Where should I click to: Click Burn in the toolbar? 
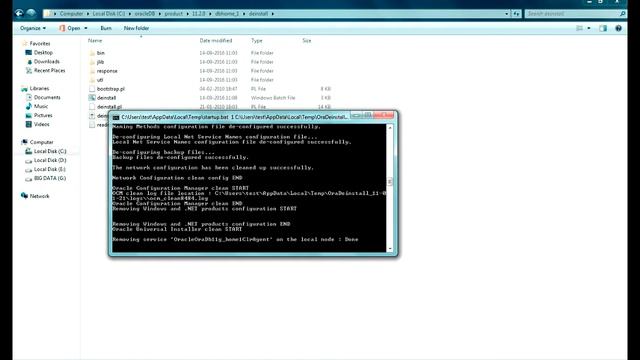[x=106, y=28]
